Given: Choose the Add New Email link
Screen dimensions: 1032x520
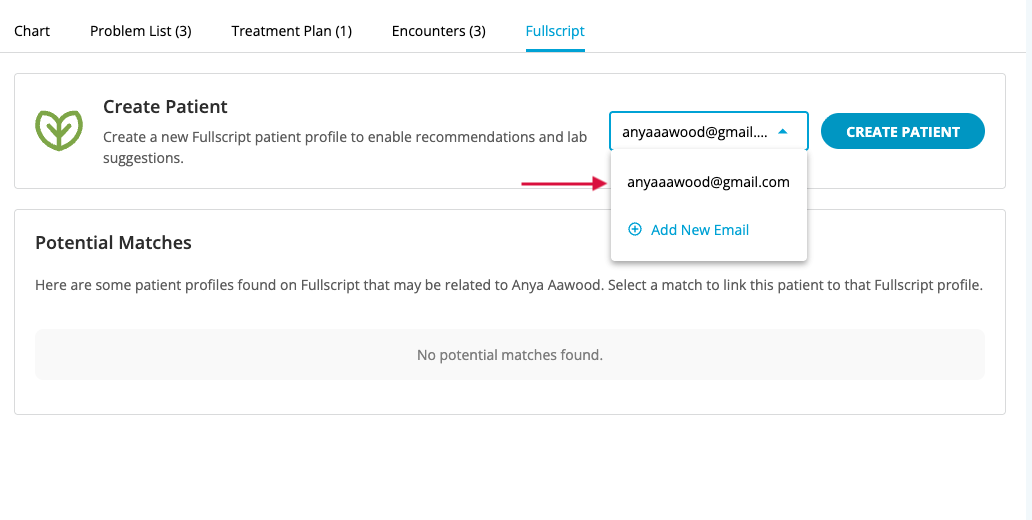Looking at the screenshot, I should point(699,230).
